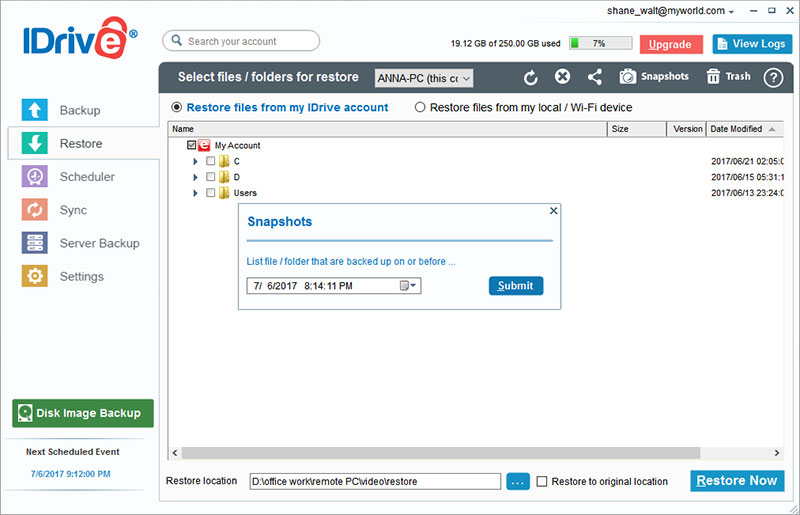This screenshot has height=515, width=800.
Task: Enable Restore to original location checkbox
Action: tap(542, 481)
